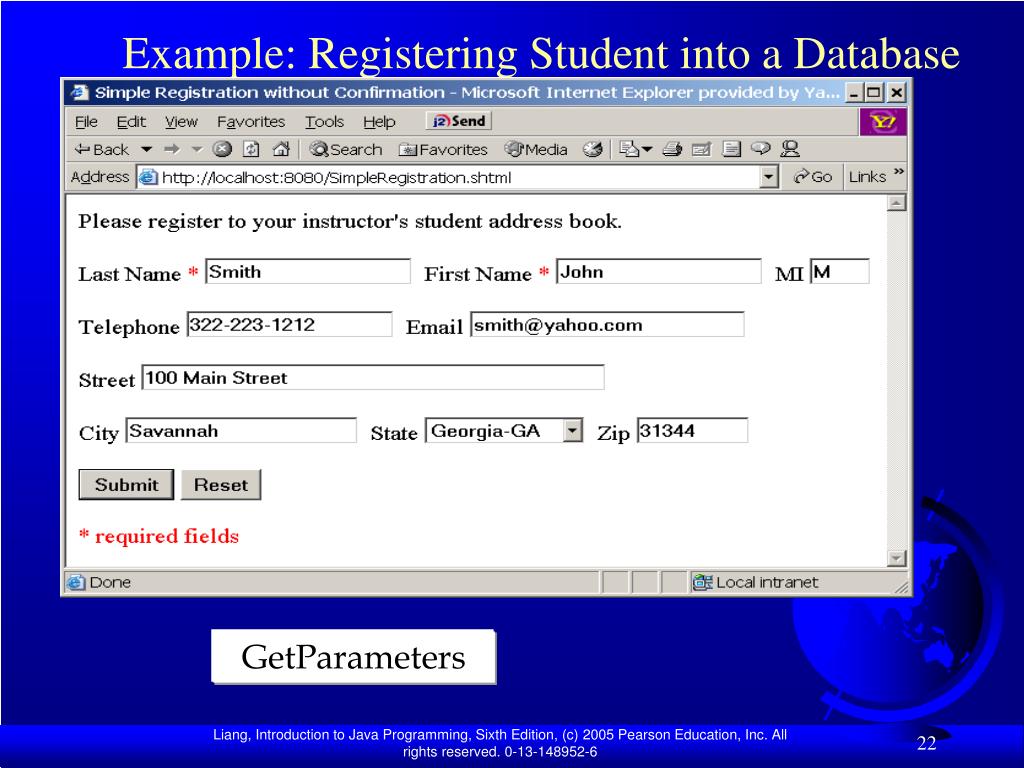
Task: Click the j2 Send toolbar button
Action: click(457, 120)
